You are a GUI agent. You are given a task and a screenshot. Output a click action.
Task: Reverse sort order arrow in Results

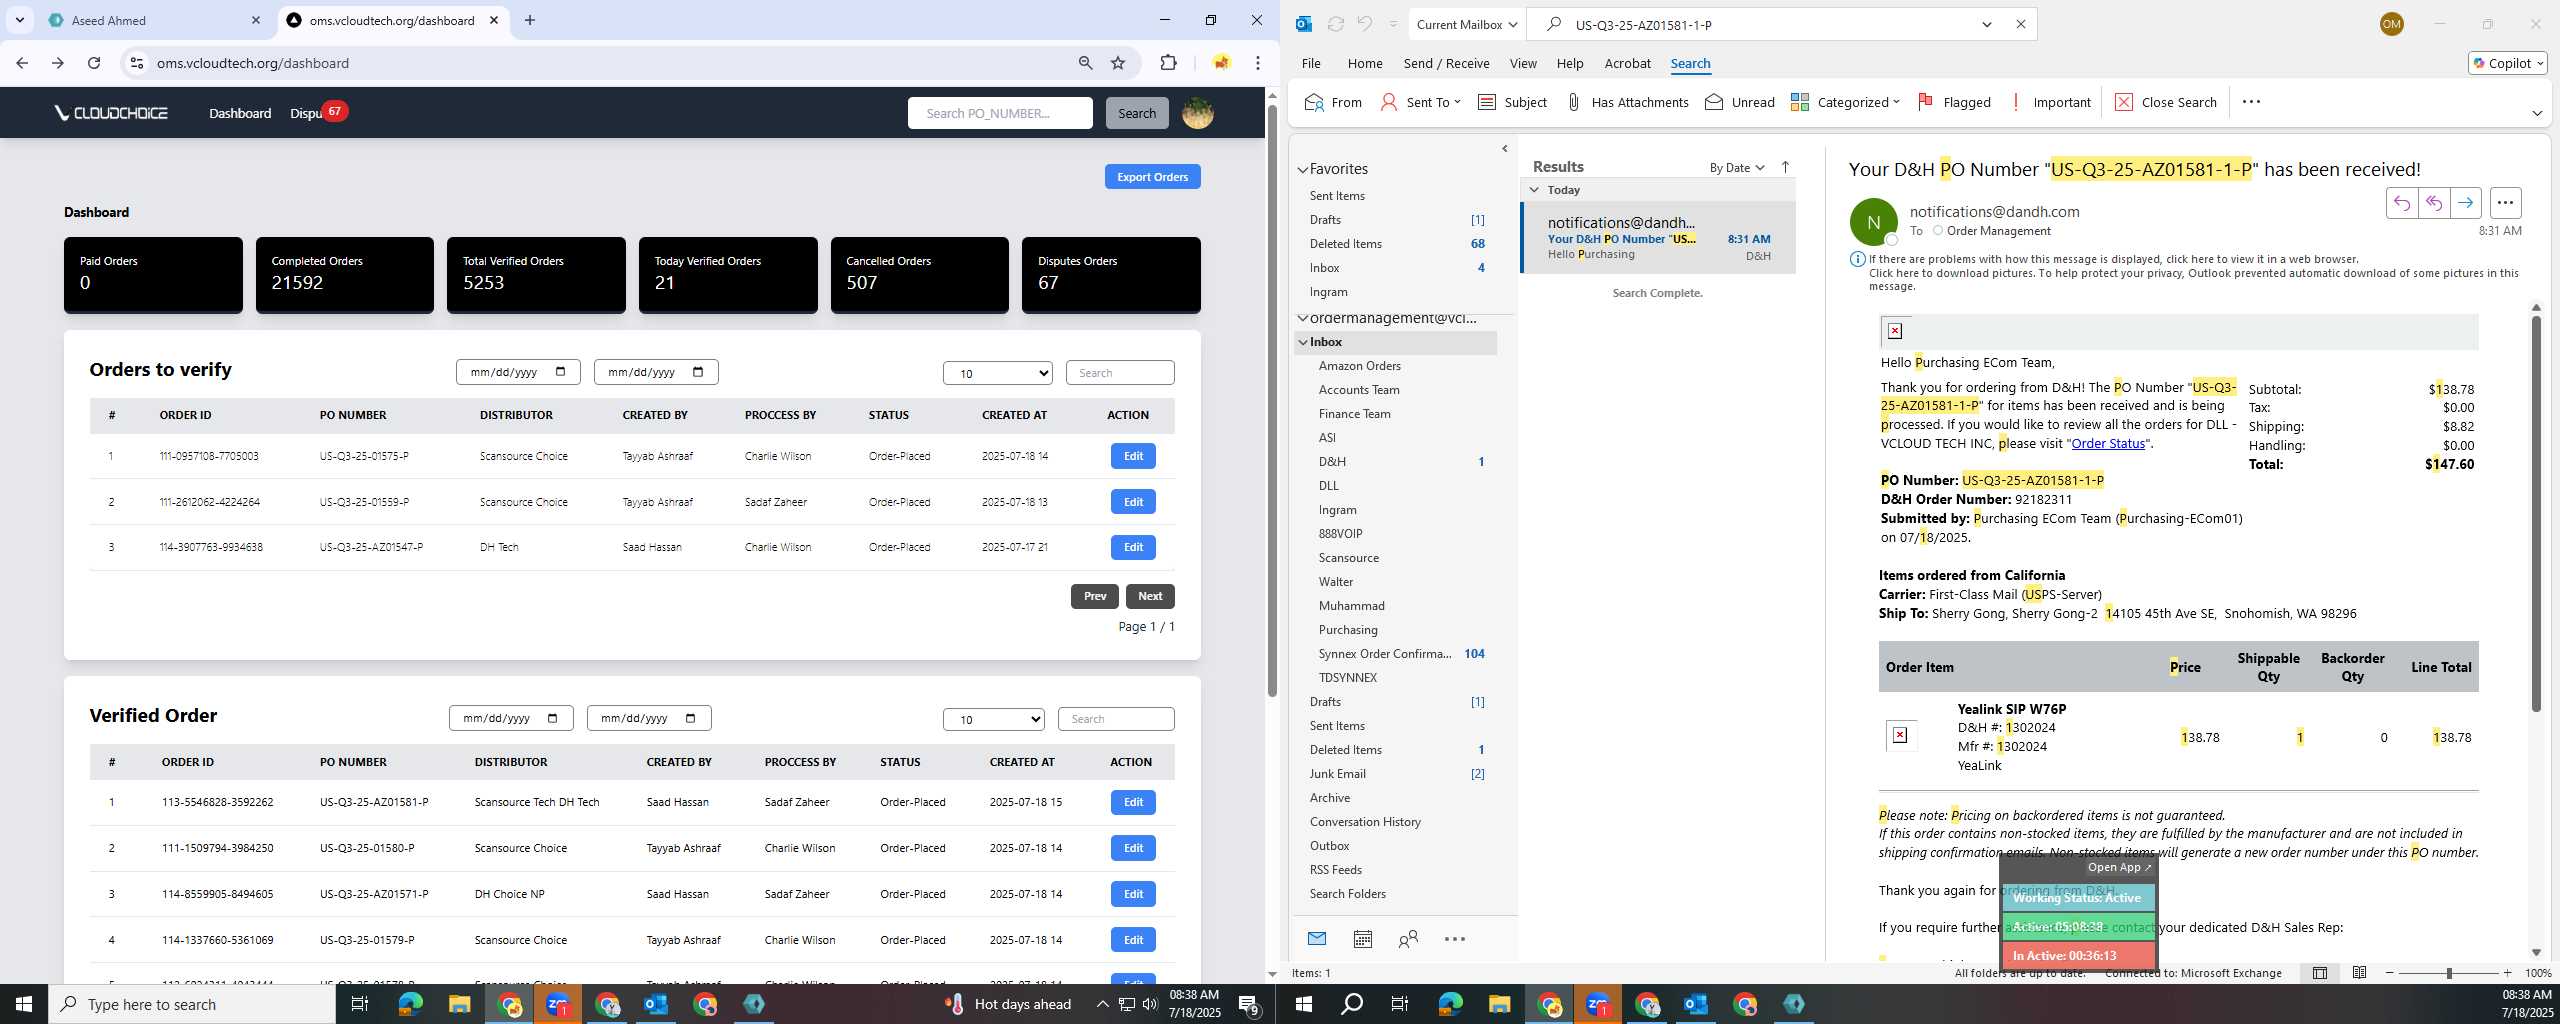point(1785,167)
